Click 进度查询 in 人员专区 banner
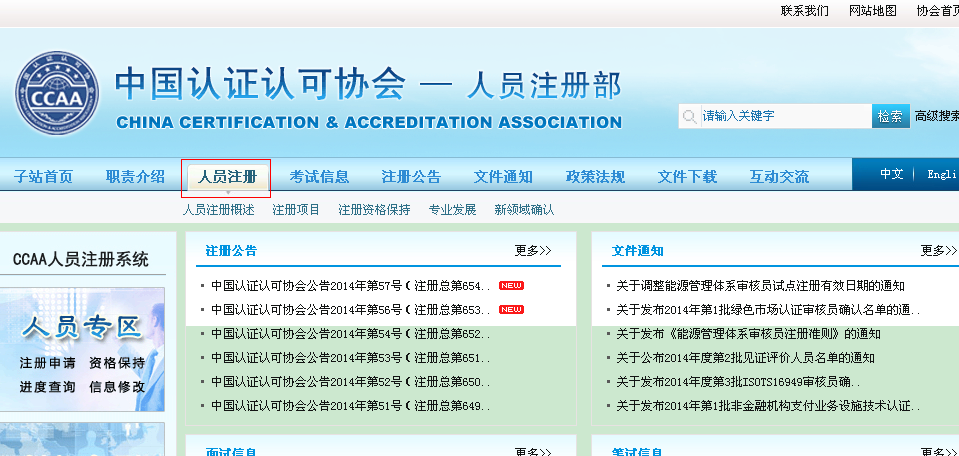Viewport: 959px width, 456px height. pyautogui.click(x=48, y=386)
